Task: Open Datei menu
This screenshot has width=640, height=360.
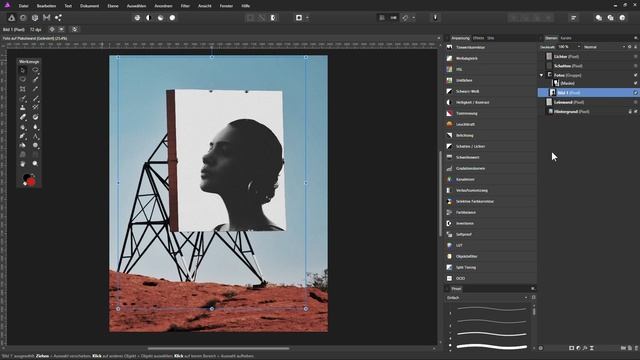Action: [x=24, y=6]
